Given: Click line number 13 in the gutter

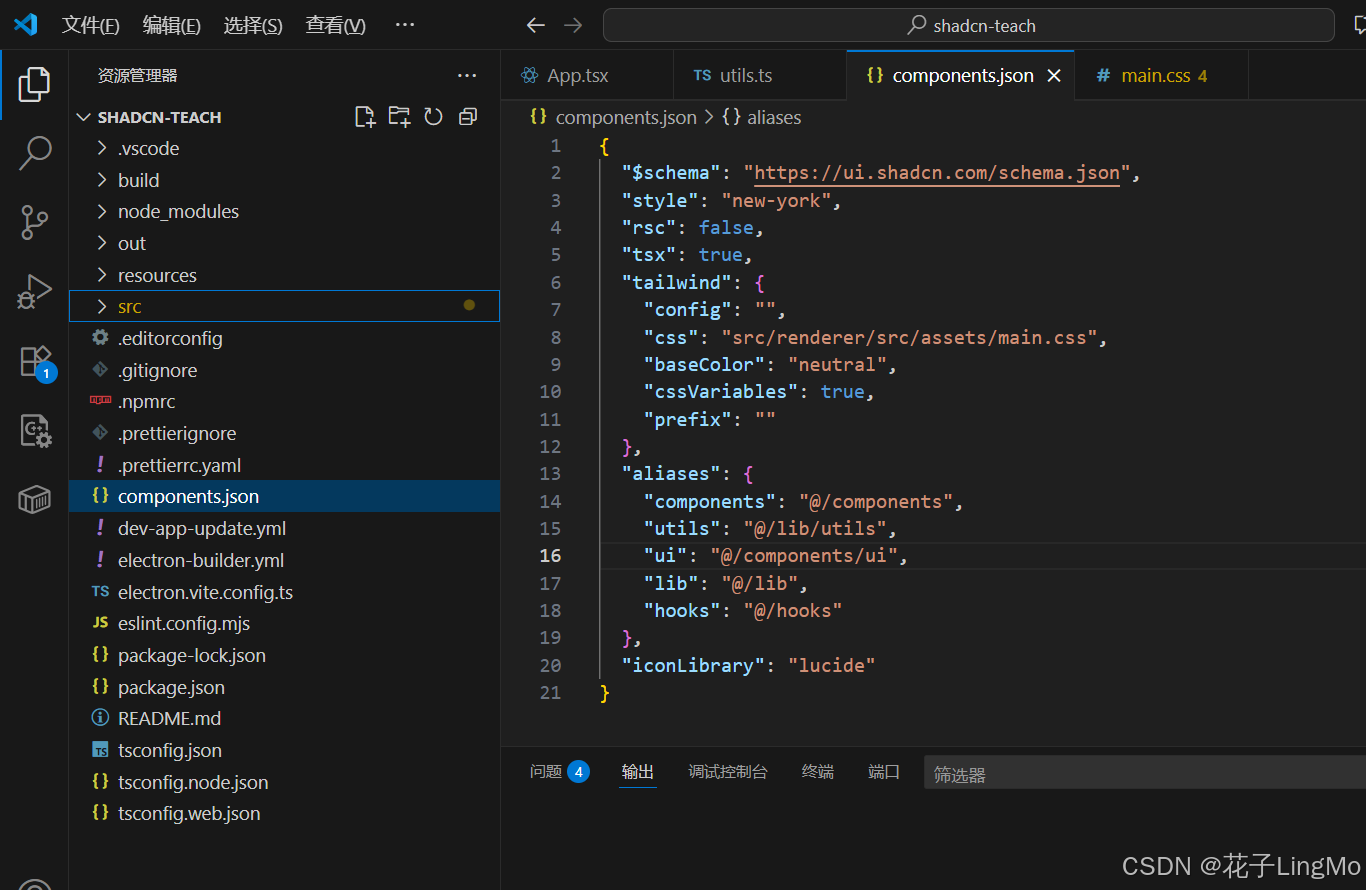Looking at the screenshot, I should point(550,474).
